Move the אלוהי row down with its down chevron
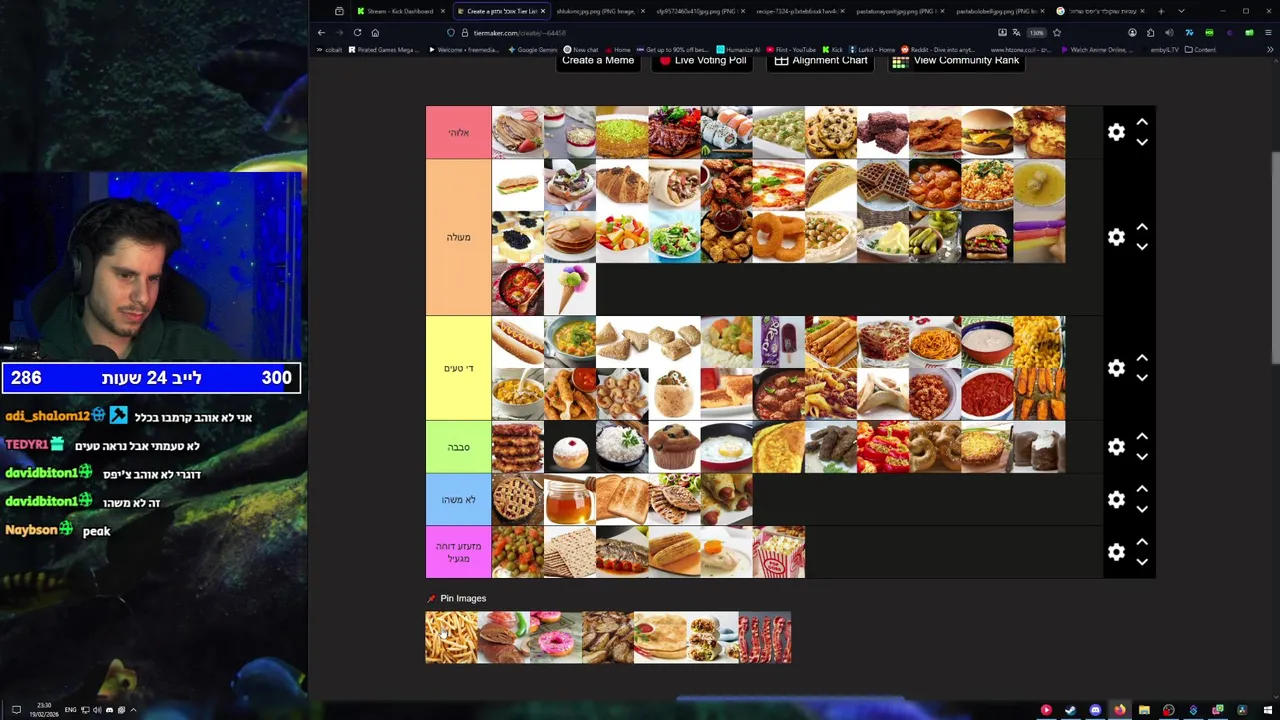This screenshot has height=720, width=1280. click(1142, 142)
